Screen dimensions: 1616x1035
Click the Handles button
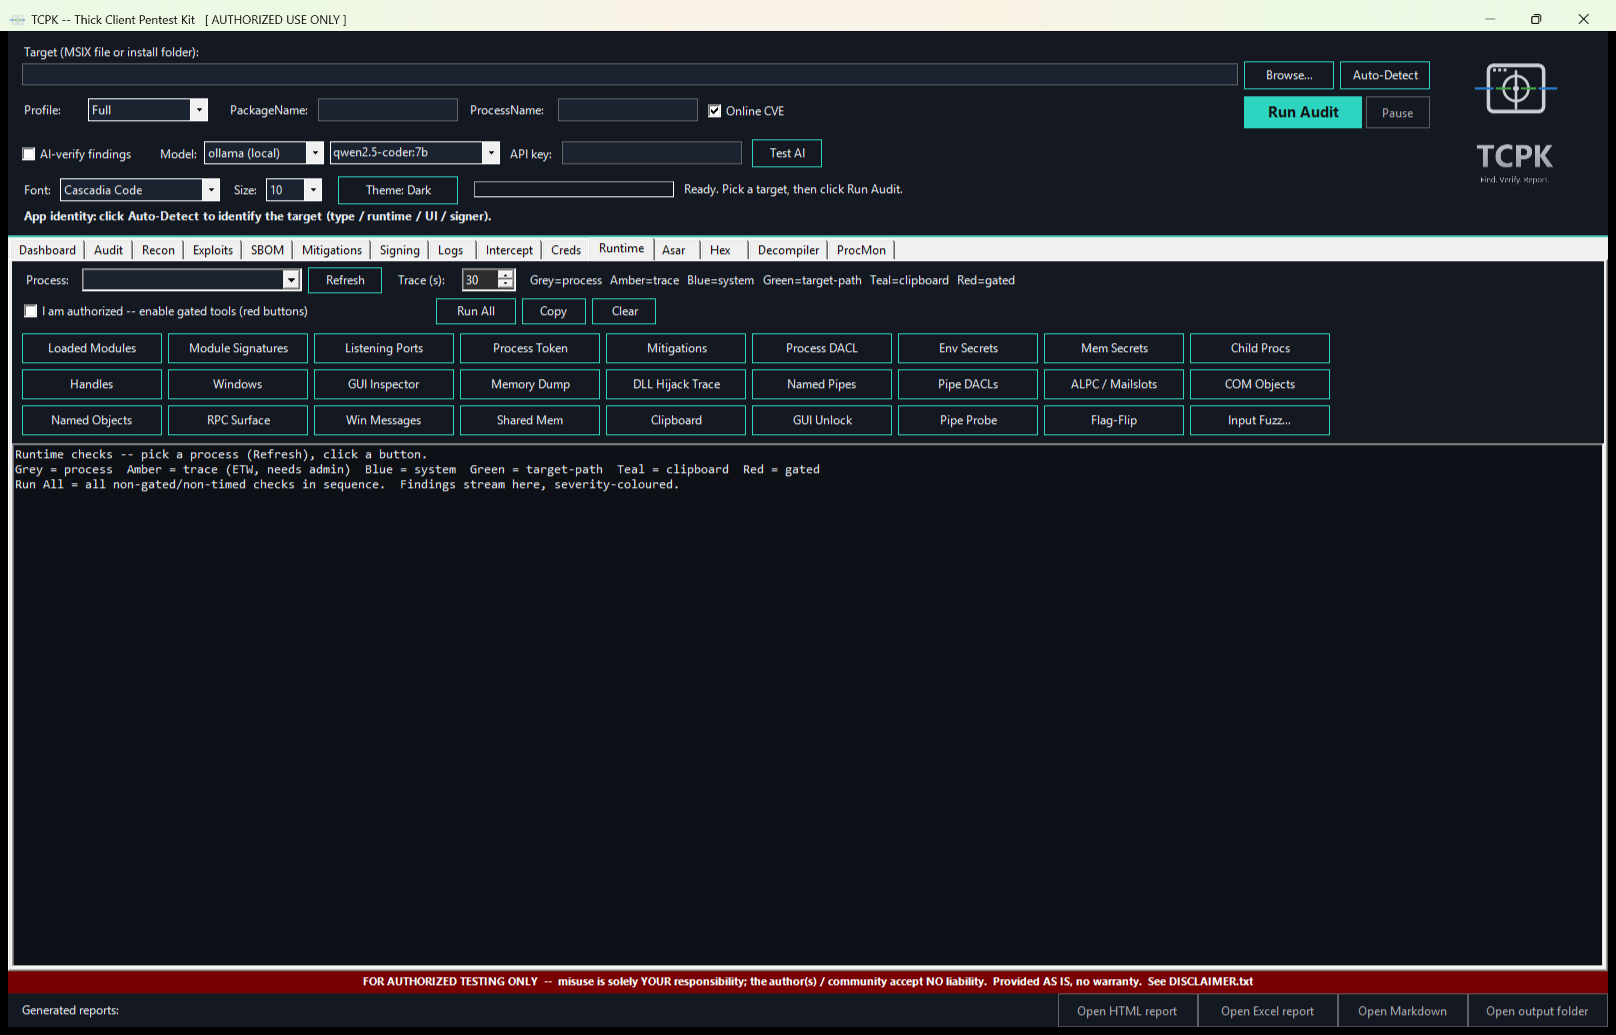pos(92,384)
